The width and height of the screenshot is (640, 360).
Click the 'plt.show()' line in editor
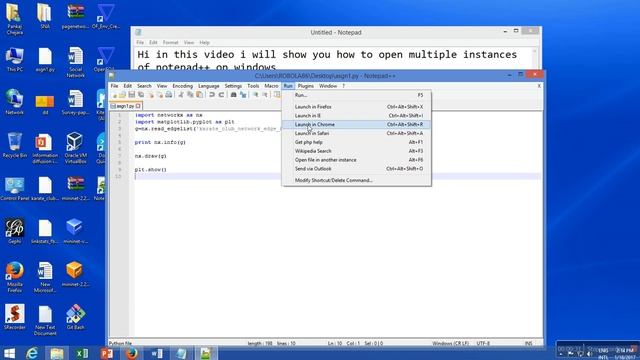[x=151, y=169]
